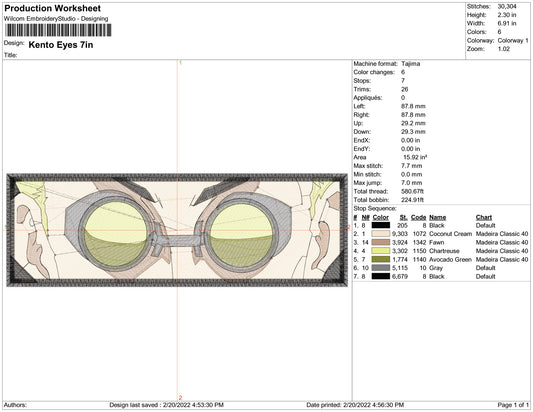Click the left goggle lens in preview
Image resolution: width=533 pixels, height=412 pixels.
116,233
